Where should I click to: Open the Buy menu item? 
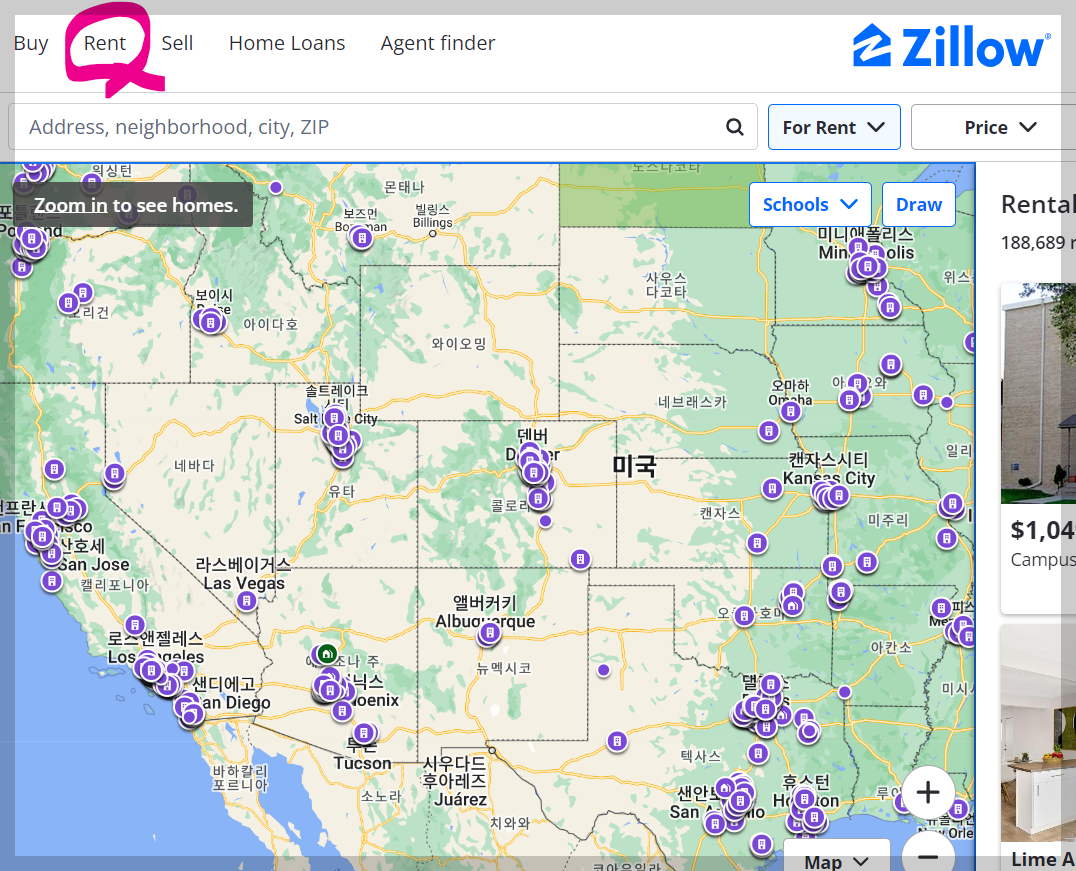(x=31, y=43)
